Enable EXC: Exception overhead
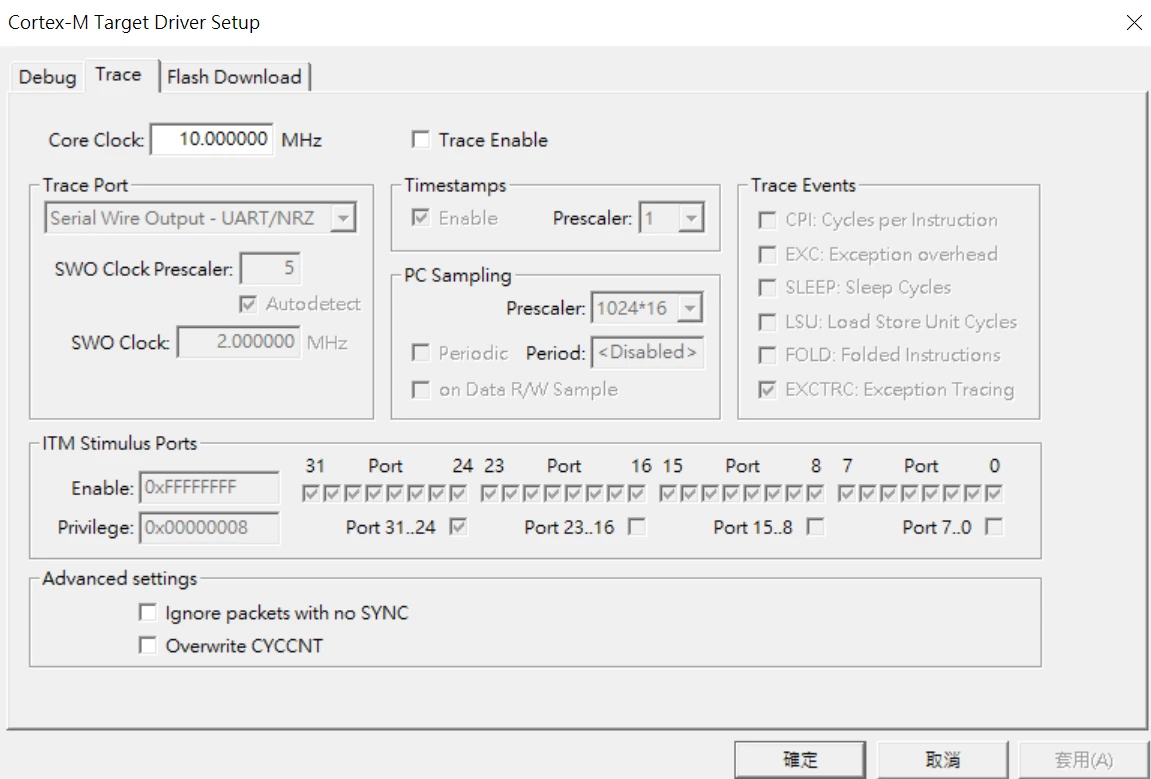1151x779 pixels. 767,255
